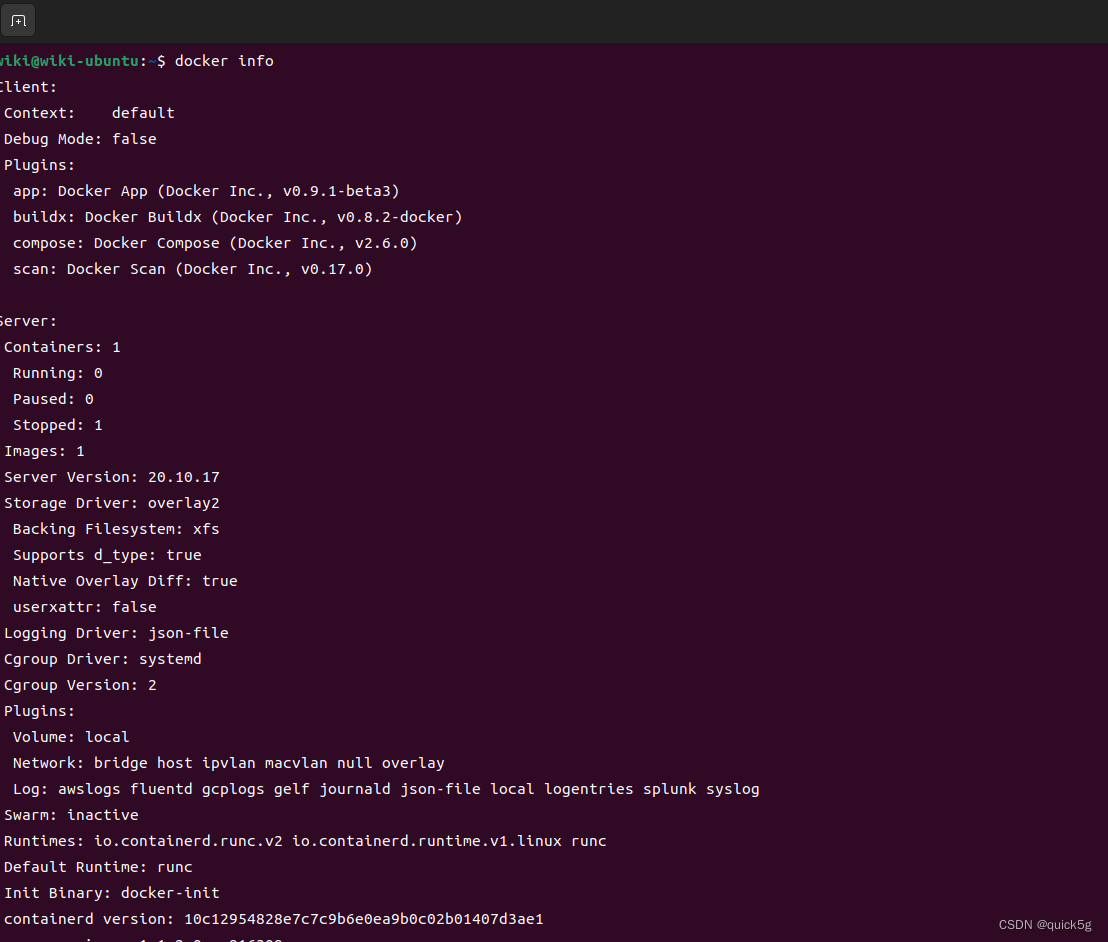Click the CSDN @quick5g watermark

coord(1046,925)
